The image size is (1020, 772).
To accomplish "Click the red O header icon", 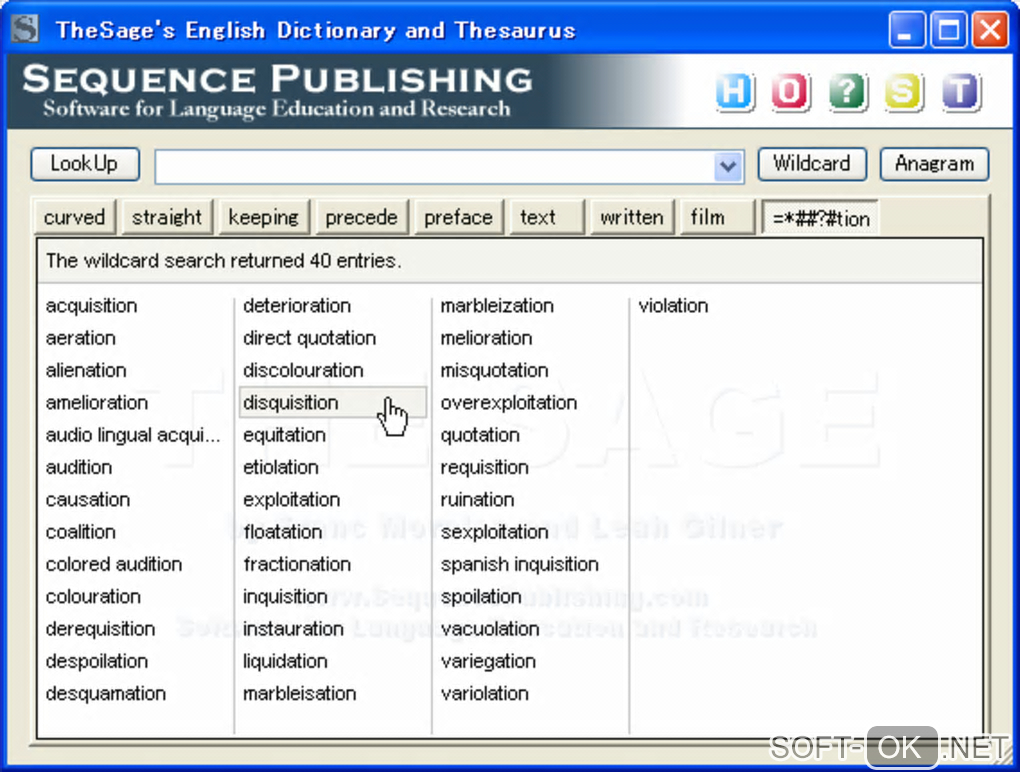I will click(790, 91).
